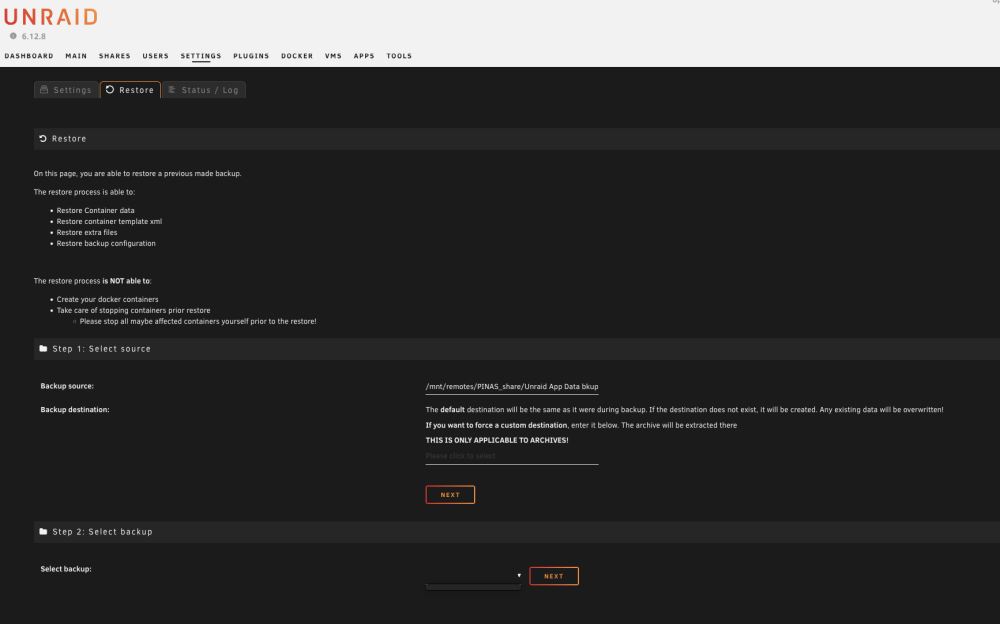Image resolution: width=1000 pixels, height=624 pixels.
Task: Click the Restore section header icon
Action: (x=43, y=138)
